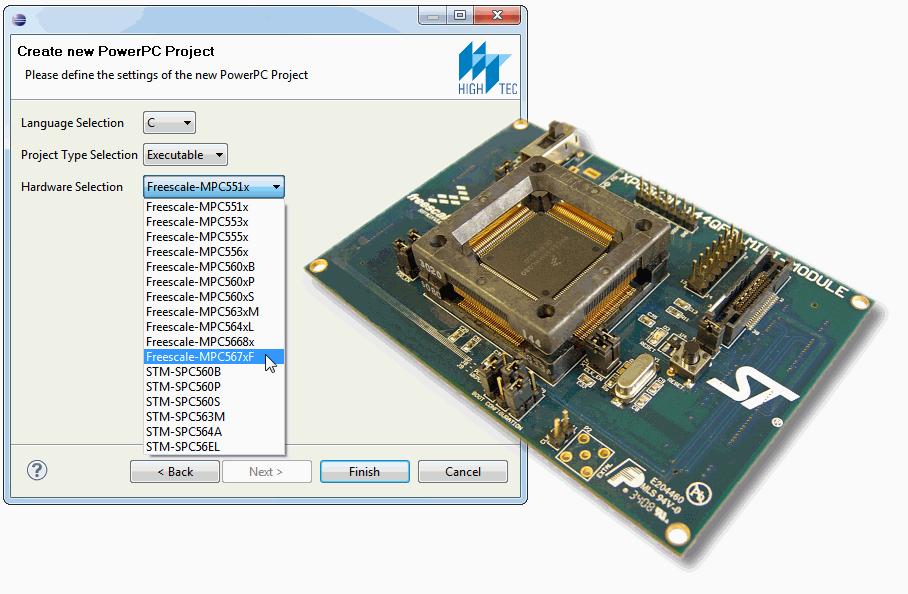Select Freescale-MPC553x from the list
The image size is (908, 594).
click(x=214, y=222)
